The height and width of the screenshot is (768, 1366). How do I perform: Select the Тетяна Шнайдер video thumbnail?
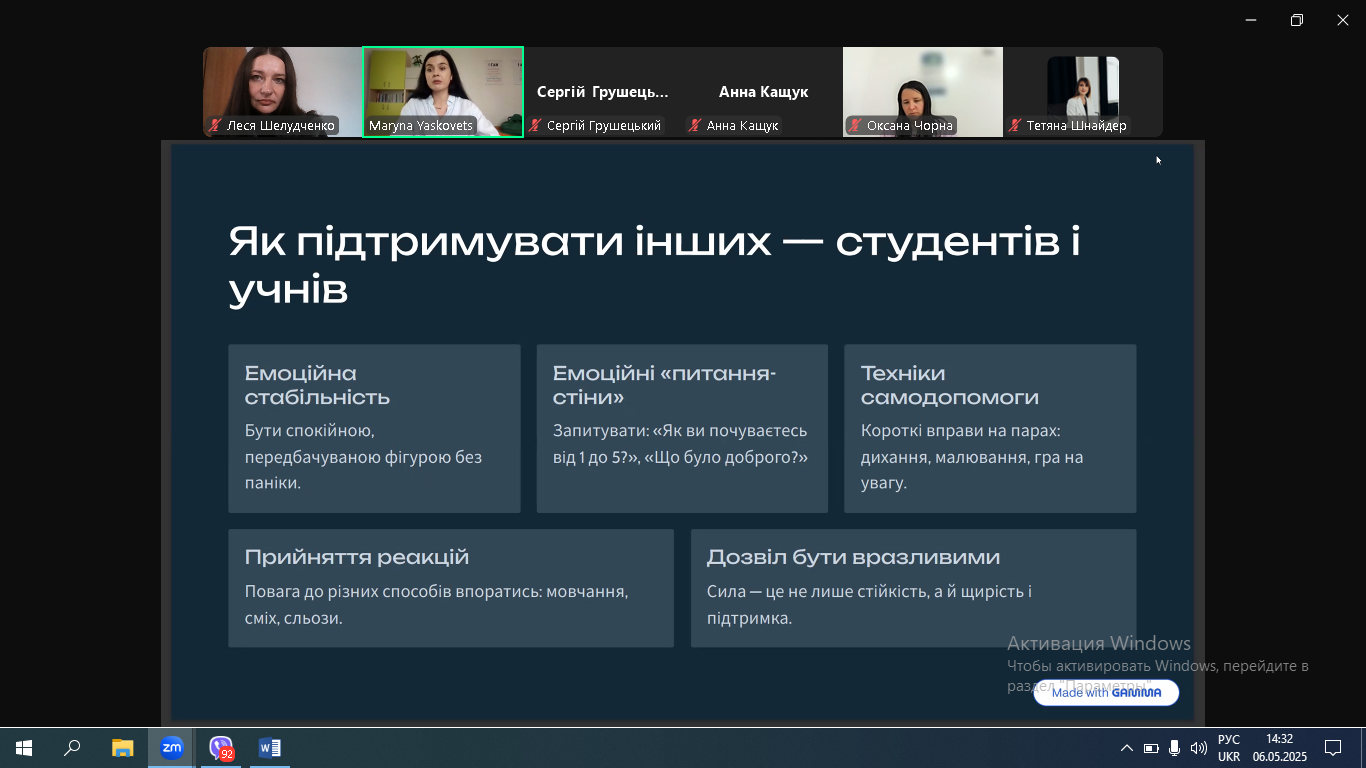[x=1082, y=90]
